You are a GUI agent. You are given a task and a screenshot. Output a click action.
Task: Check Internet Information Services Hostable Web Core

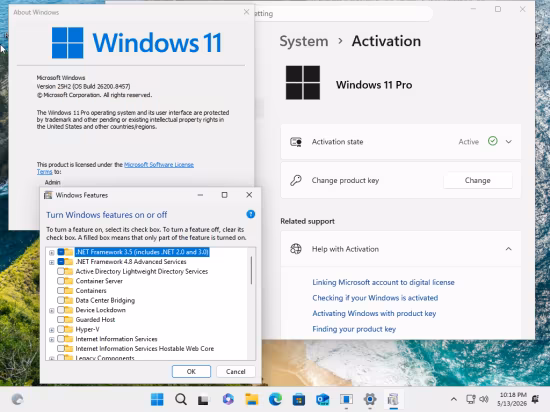pyautogui.click(x=61, y=349)
